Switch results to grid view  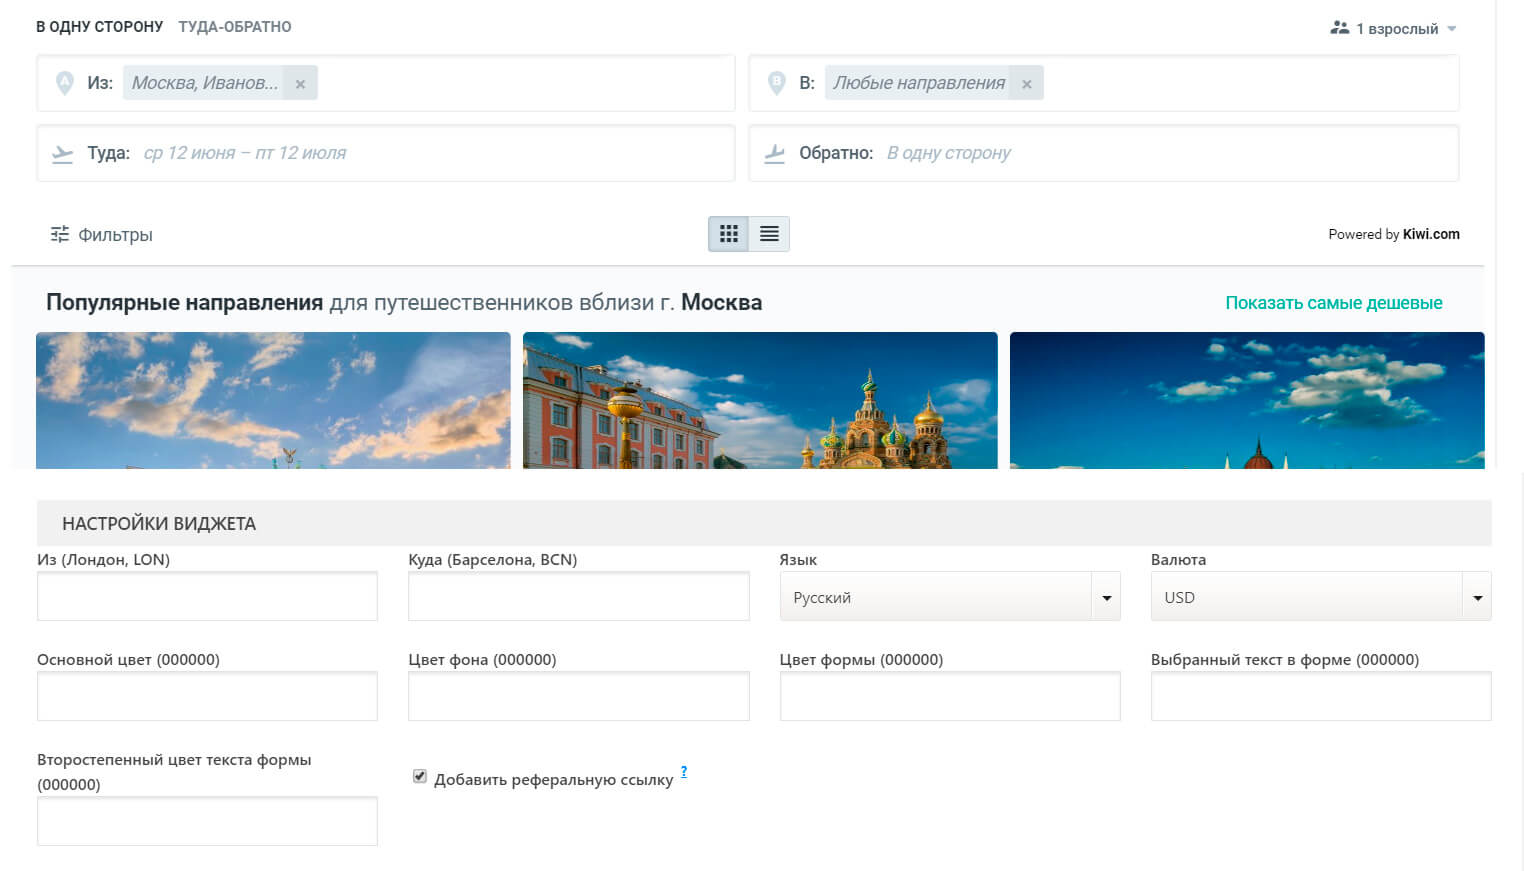point(728,233)
